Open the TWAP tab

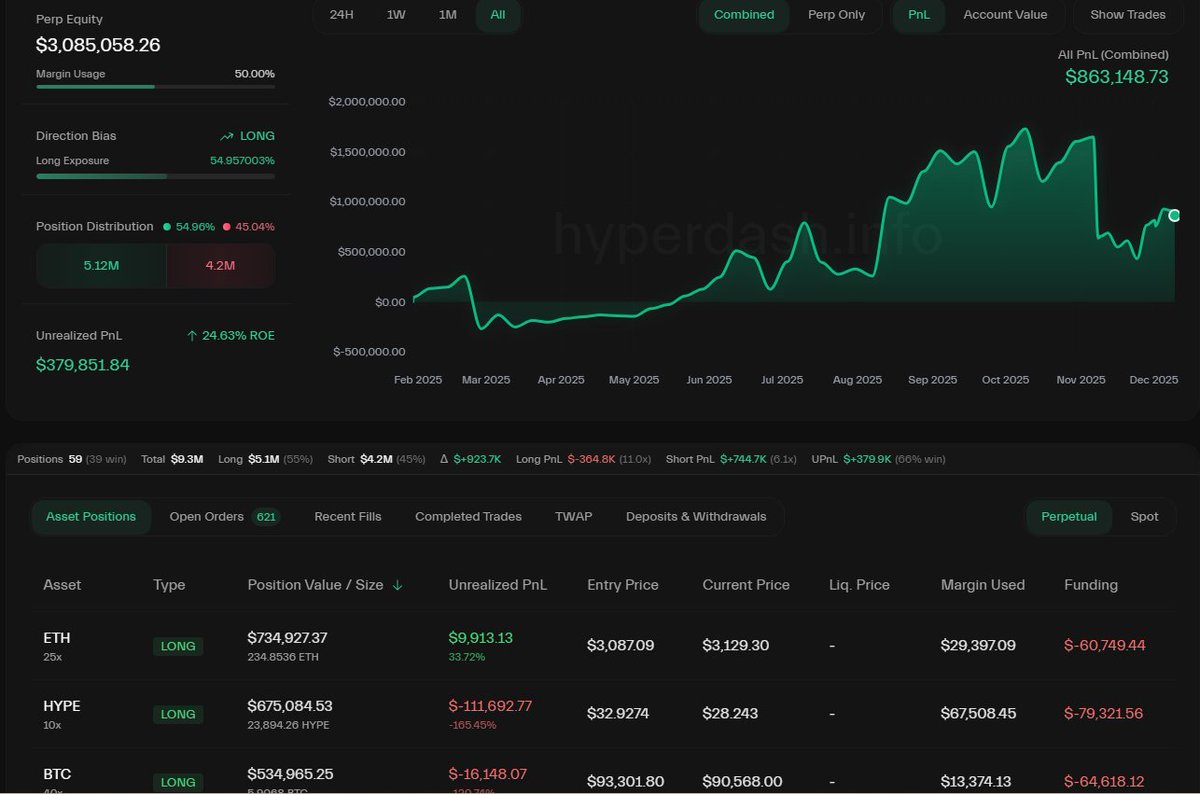click(x=574, y=517)
